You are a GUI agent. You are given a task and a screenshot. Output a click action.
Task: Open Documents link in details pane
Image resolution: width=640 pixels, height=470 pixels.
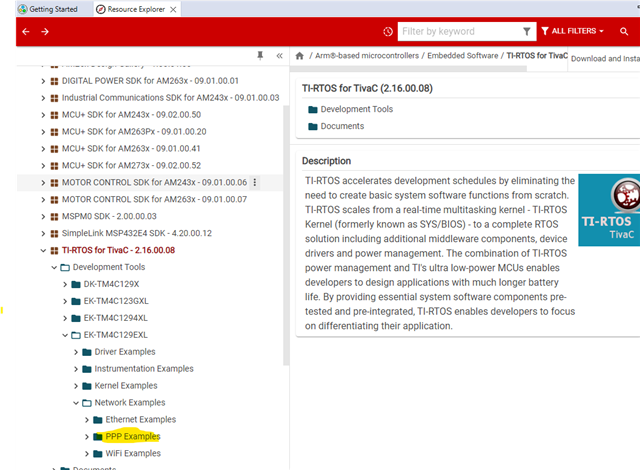click(x=342, y=126)
